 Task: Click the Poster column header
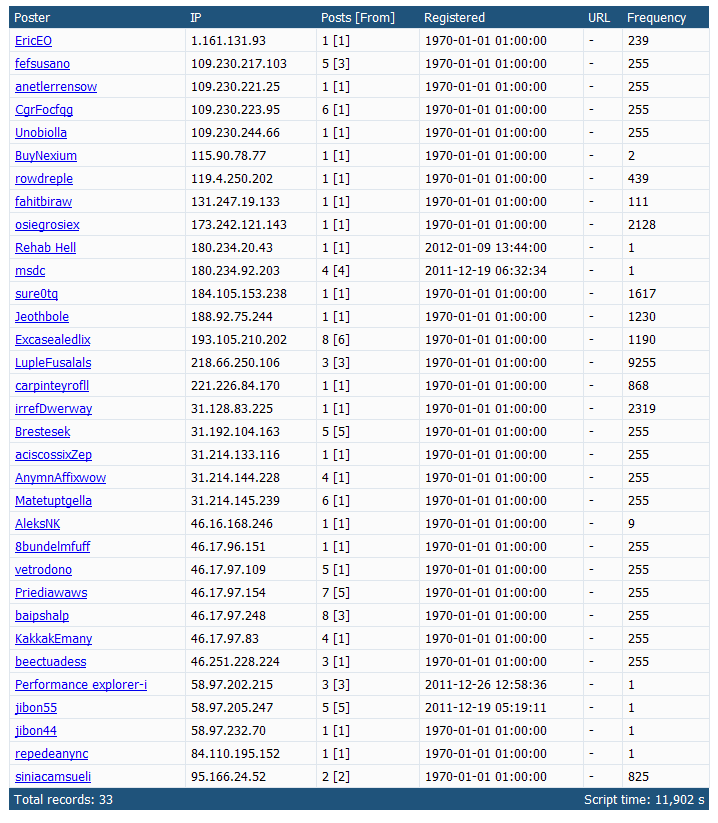click(32, 17)
